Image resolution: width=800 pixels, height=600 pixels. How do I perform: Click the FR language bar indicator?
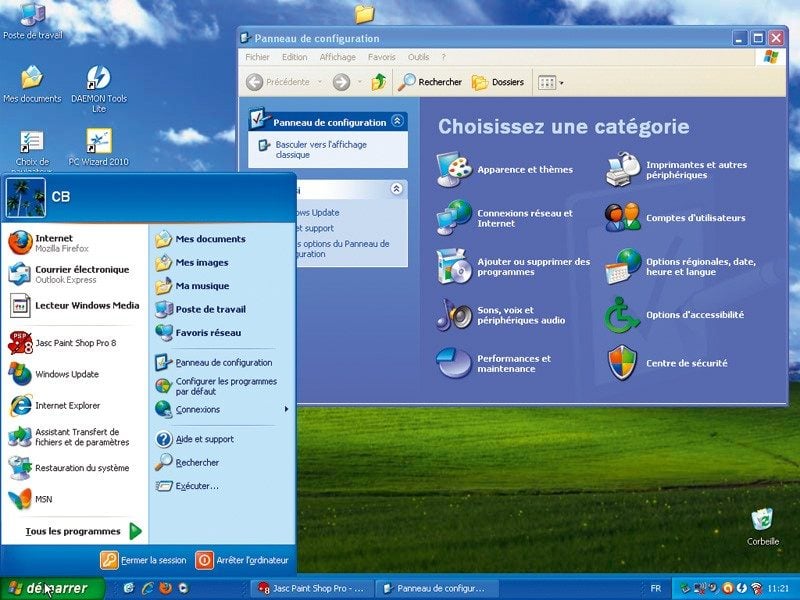(x=656, y=588)
